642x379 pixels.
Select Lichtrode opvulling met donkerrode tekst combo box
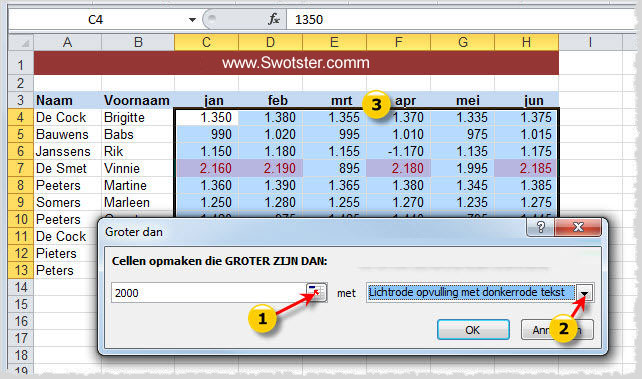[480, 293]
